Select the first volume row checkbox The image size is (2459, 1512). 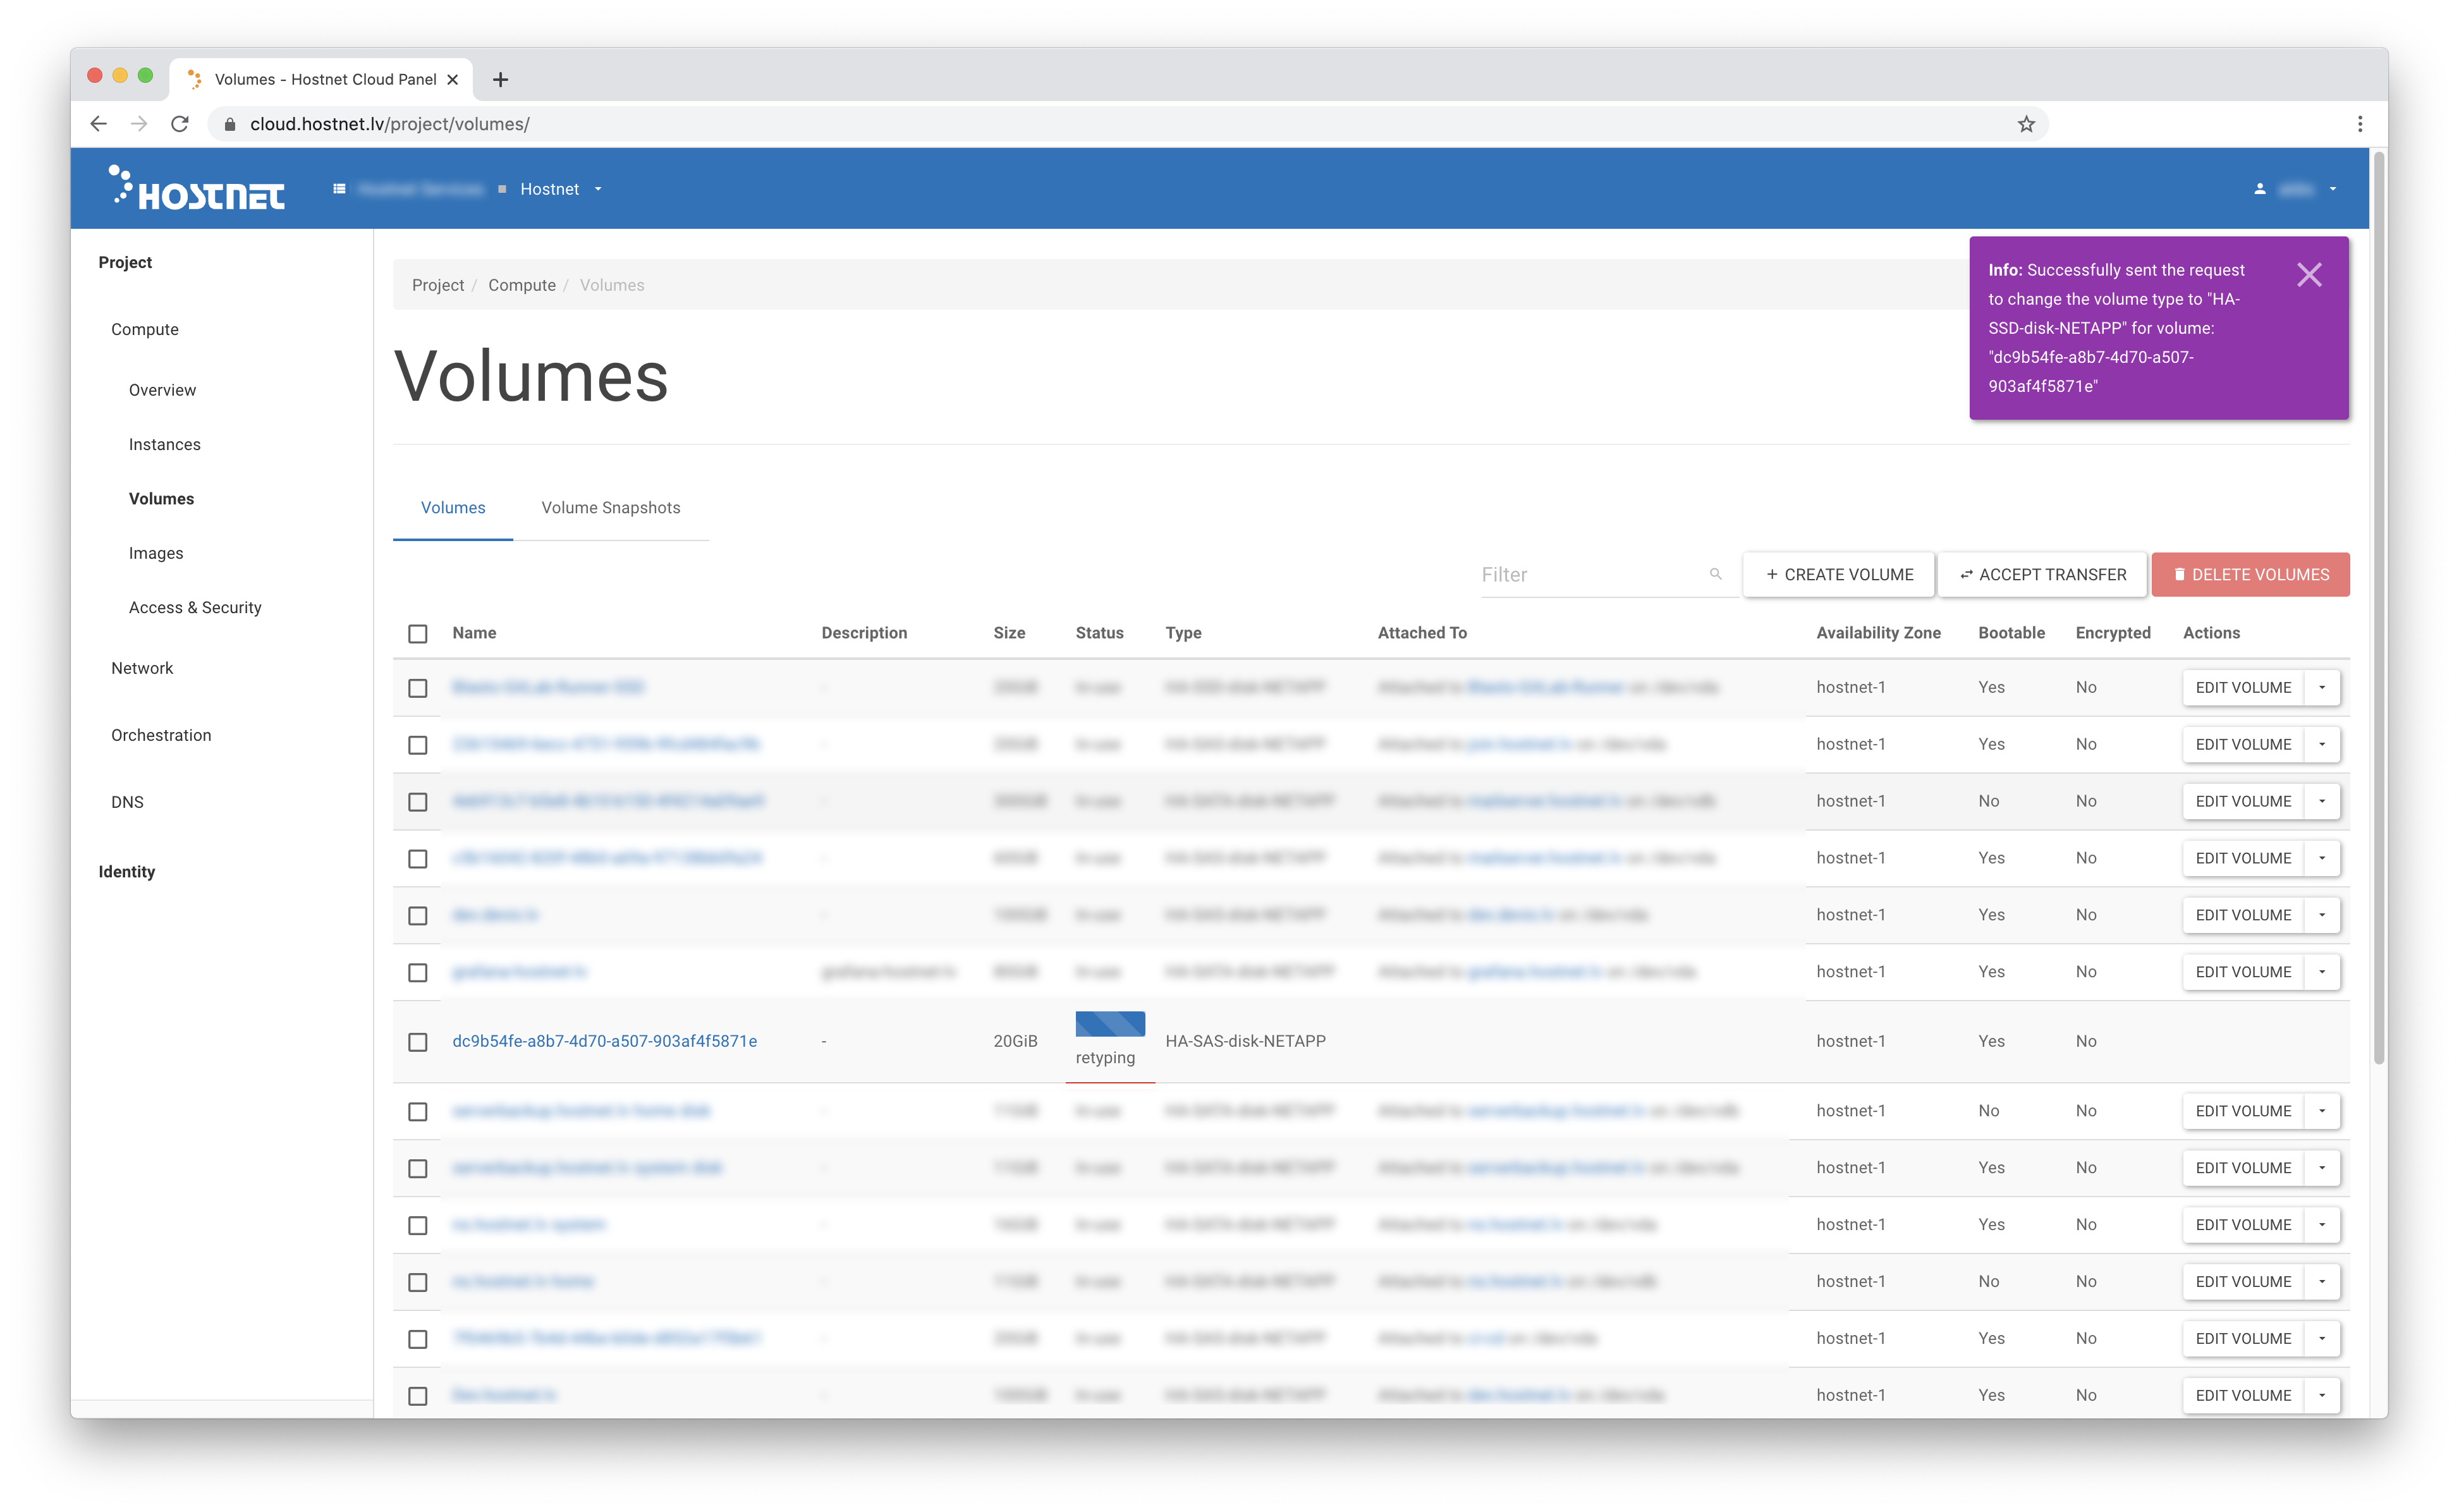coord(418,688)
